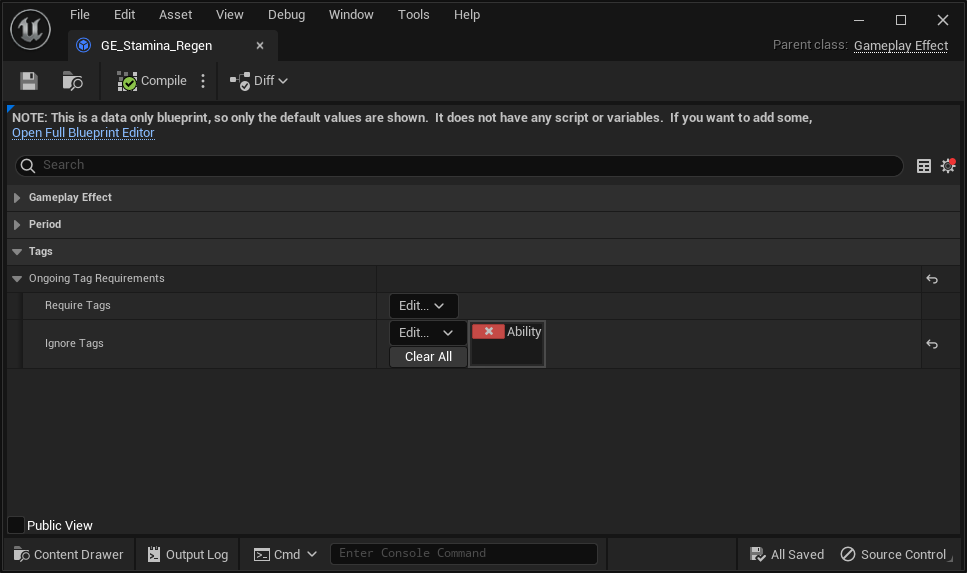Open Source Control menu
967x573 pixels.
[895, 554]
